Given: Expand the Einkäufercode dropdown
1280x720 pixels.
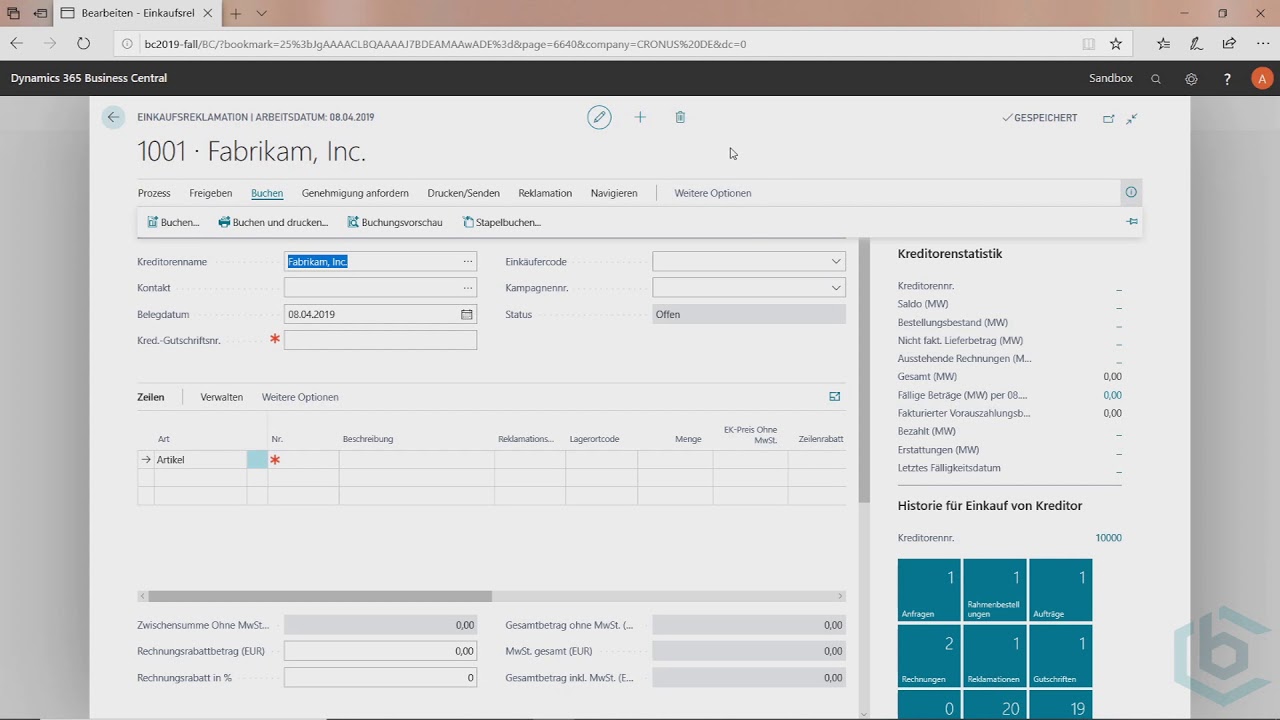Looking at the screenshot, I should pyautogui.click(x=836, y=262).
